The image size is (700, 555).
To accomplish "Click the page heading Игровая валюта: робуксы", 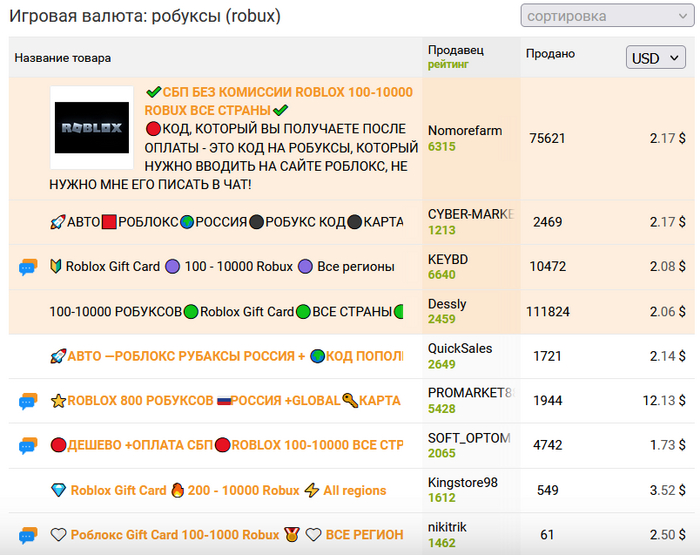I will [145, 16].
